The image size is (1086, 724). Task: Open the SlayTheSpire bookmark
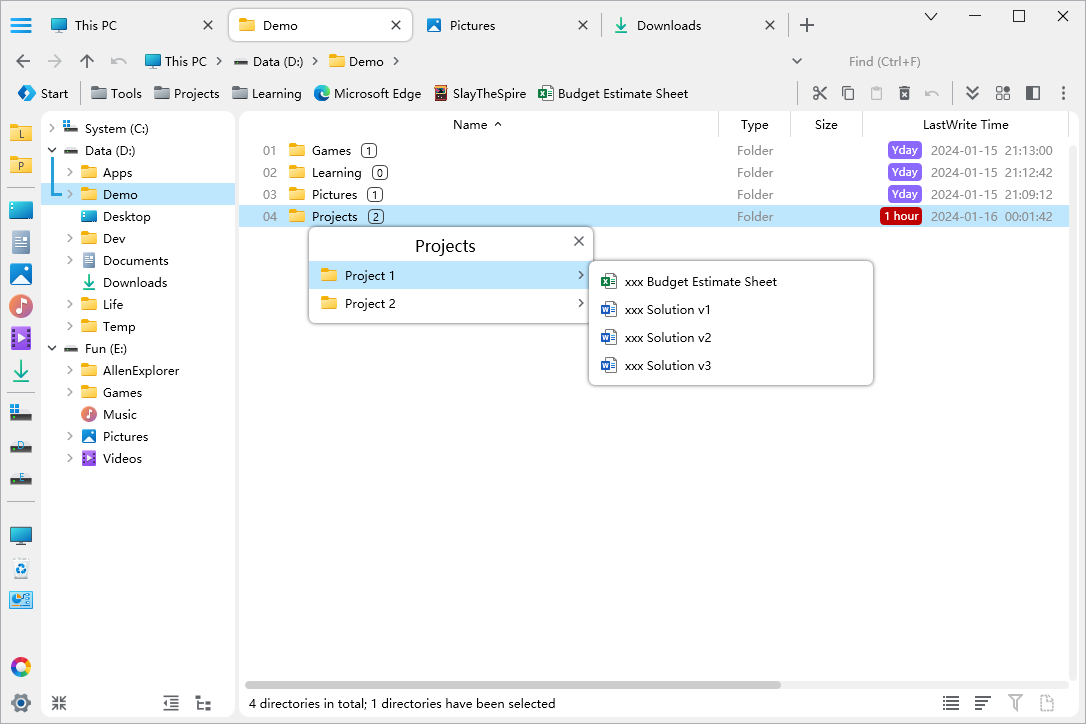[x=479, y=93]
